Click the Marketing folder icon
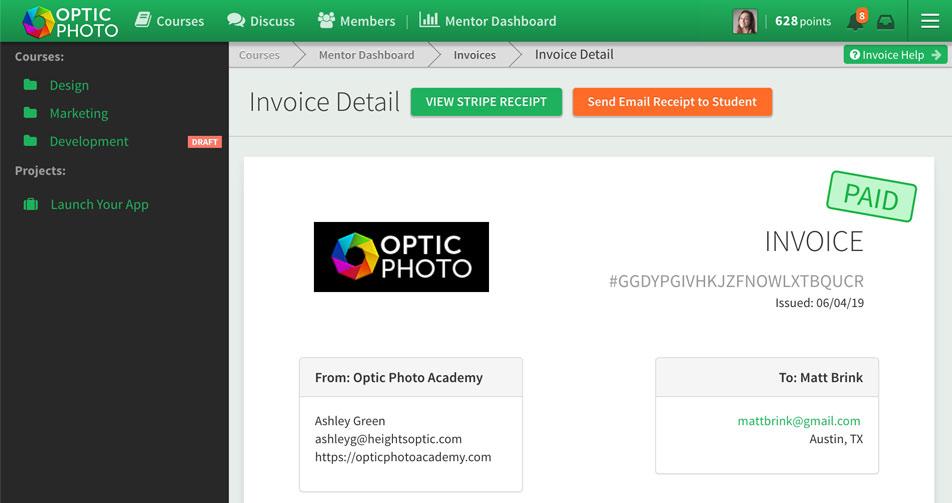The image size is (952, 503). (x=30, y=112)
